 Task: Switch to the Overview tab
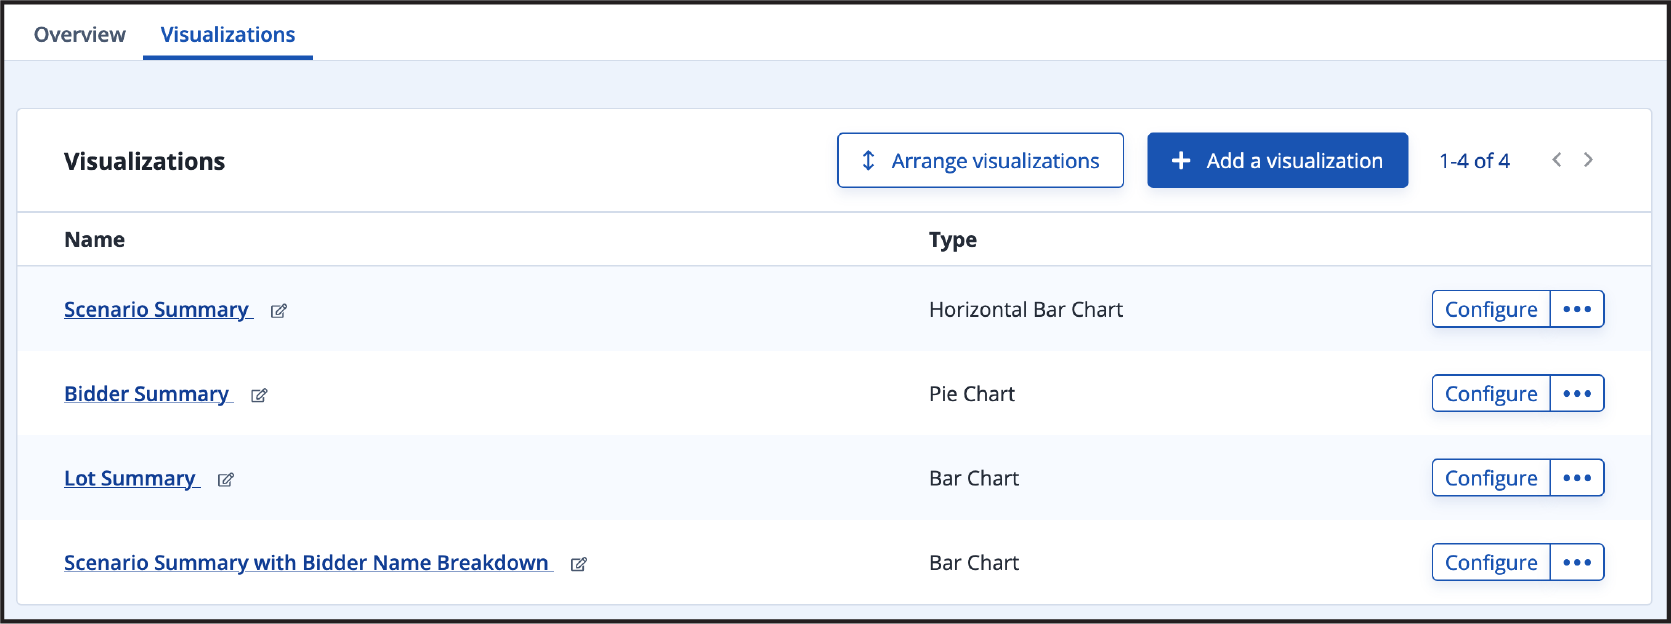click(80, 34)
